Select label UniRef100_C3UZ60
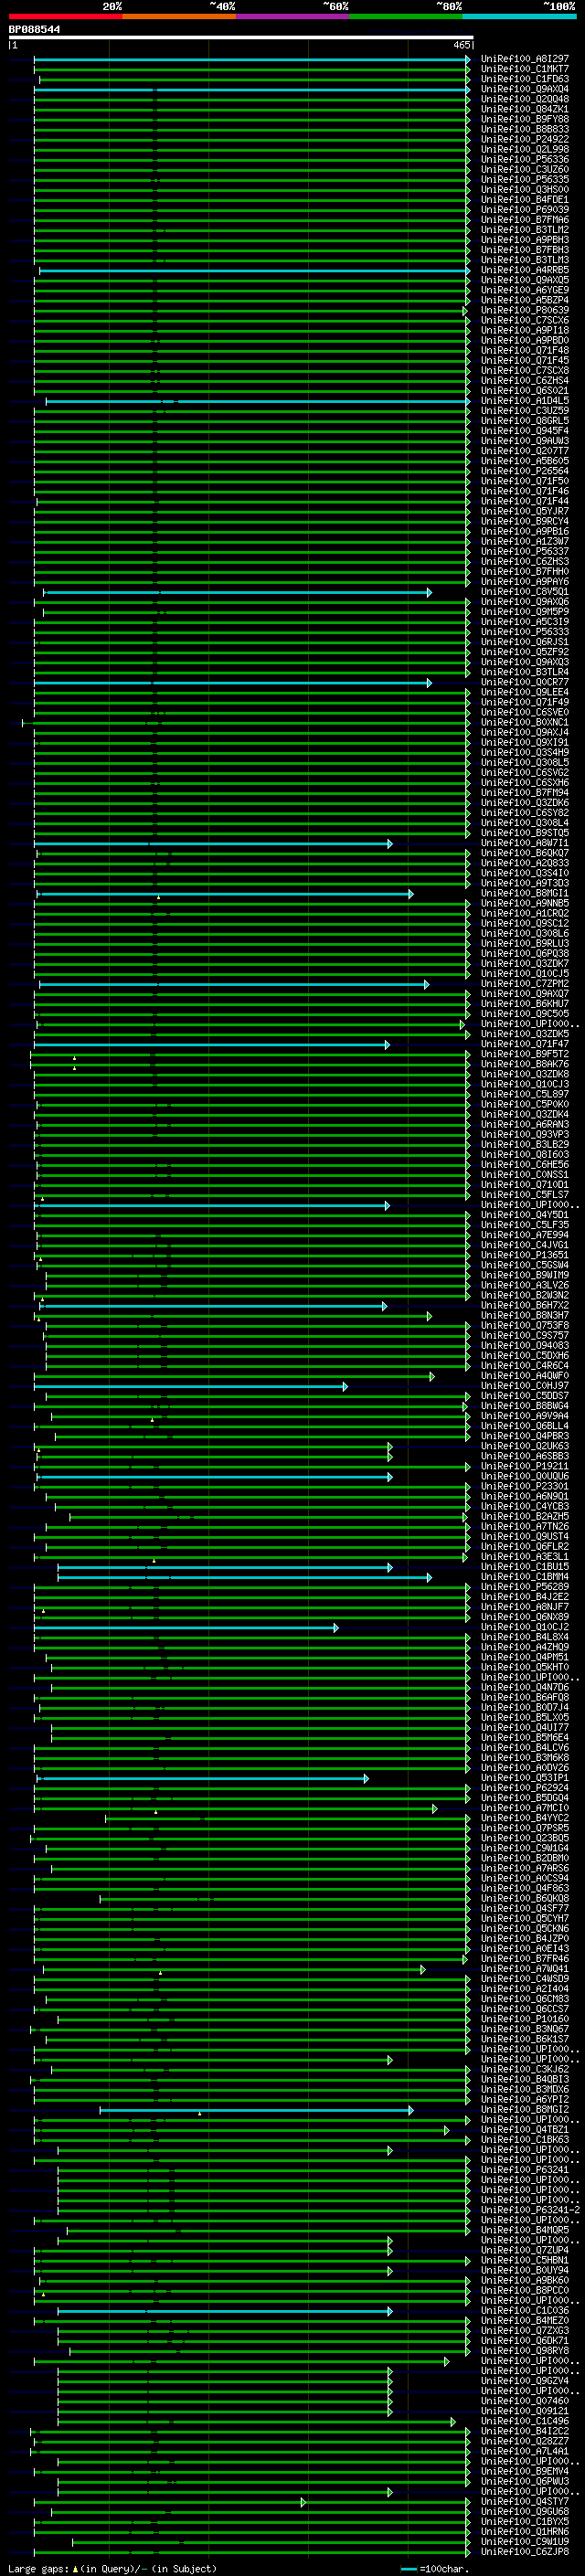The width and height of the screenshot is (585, 2576). tap(524, 170)
